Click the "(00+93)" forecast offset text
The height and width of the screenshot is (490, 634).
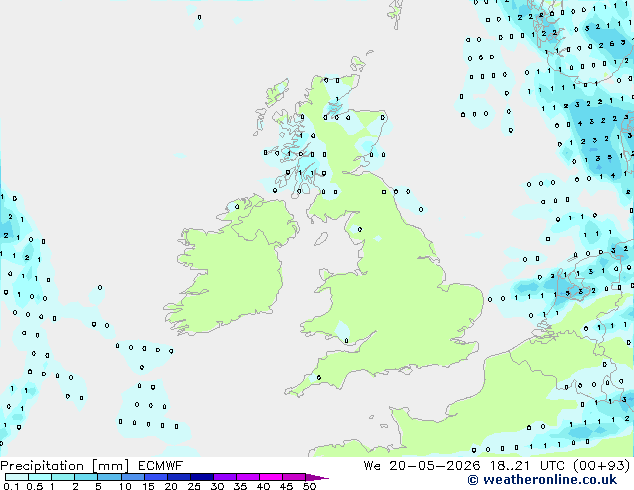point(602,466)
